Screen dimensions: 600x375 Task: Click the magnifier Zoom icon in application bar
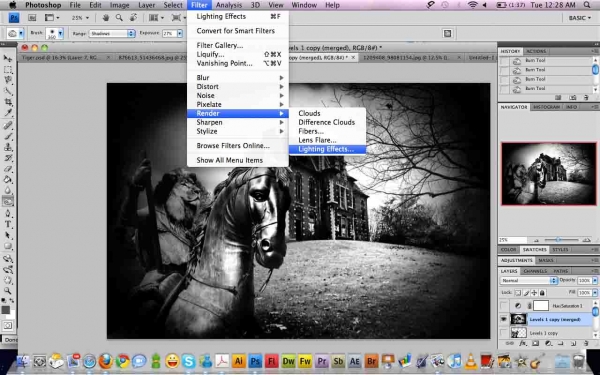tap(119, 18)
